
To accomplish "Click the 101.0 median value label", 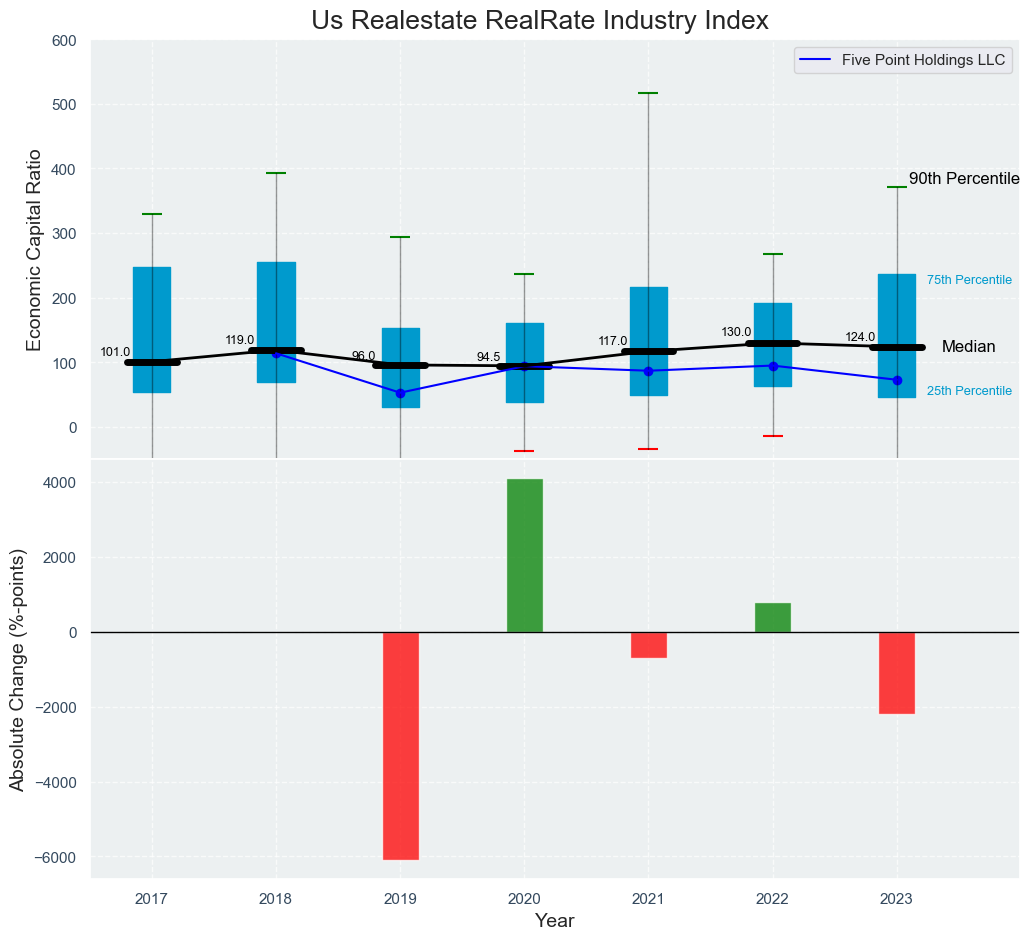I will click(115, 352).
